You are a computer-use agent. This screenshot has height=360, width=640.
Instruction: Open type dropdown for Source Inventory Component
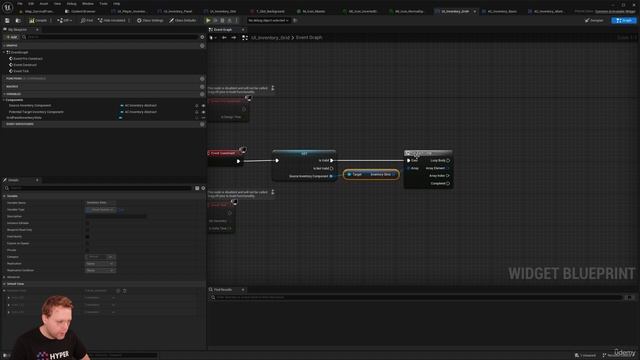[139, 106]
